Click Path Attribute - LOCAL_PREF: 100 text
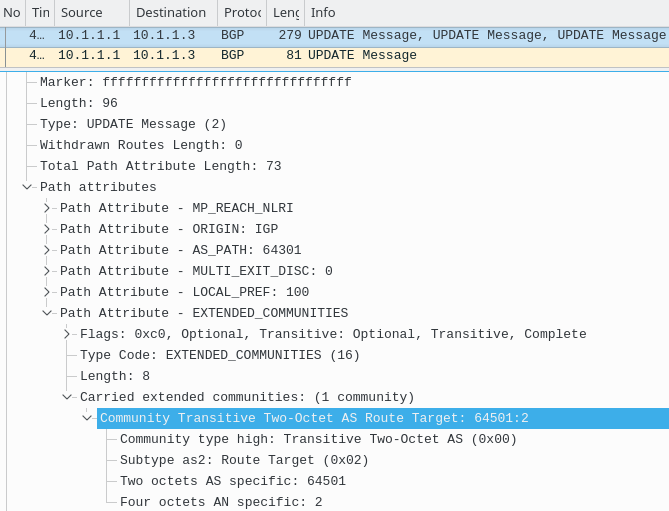 (x=184, y=292)
